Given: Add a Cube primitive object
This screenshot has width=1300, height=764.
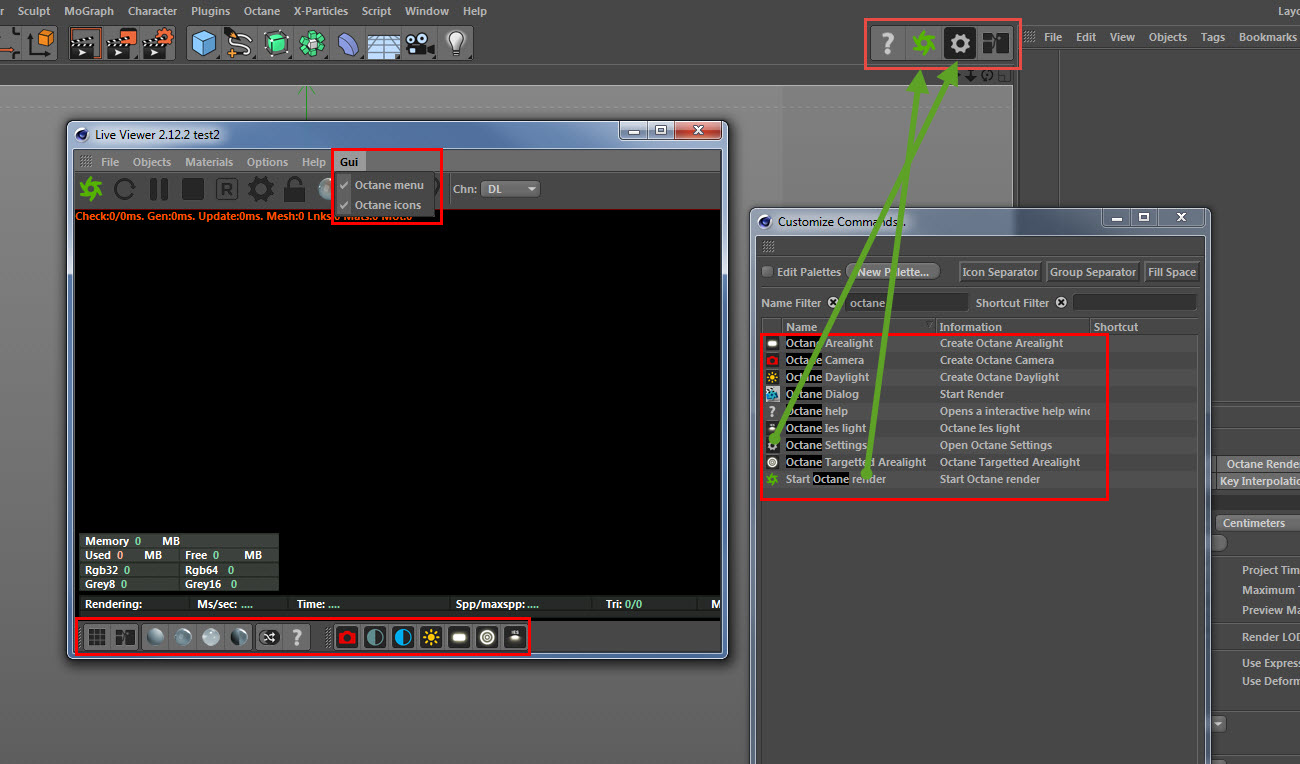Looking at the screenshot, I should tap(204, 43).
